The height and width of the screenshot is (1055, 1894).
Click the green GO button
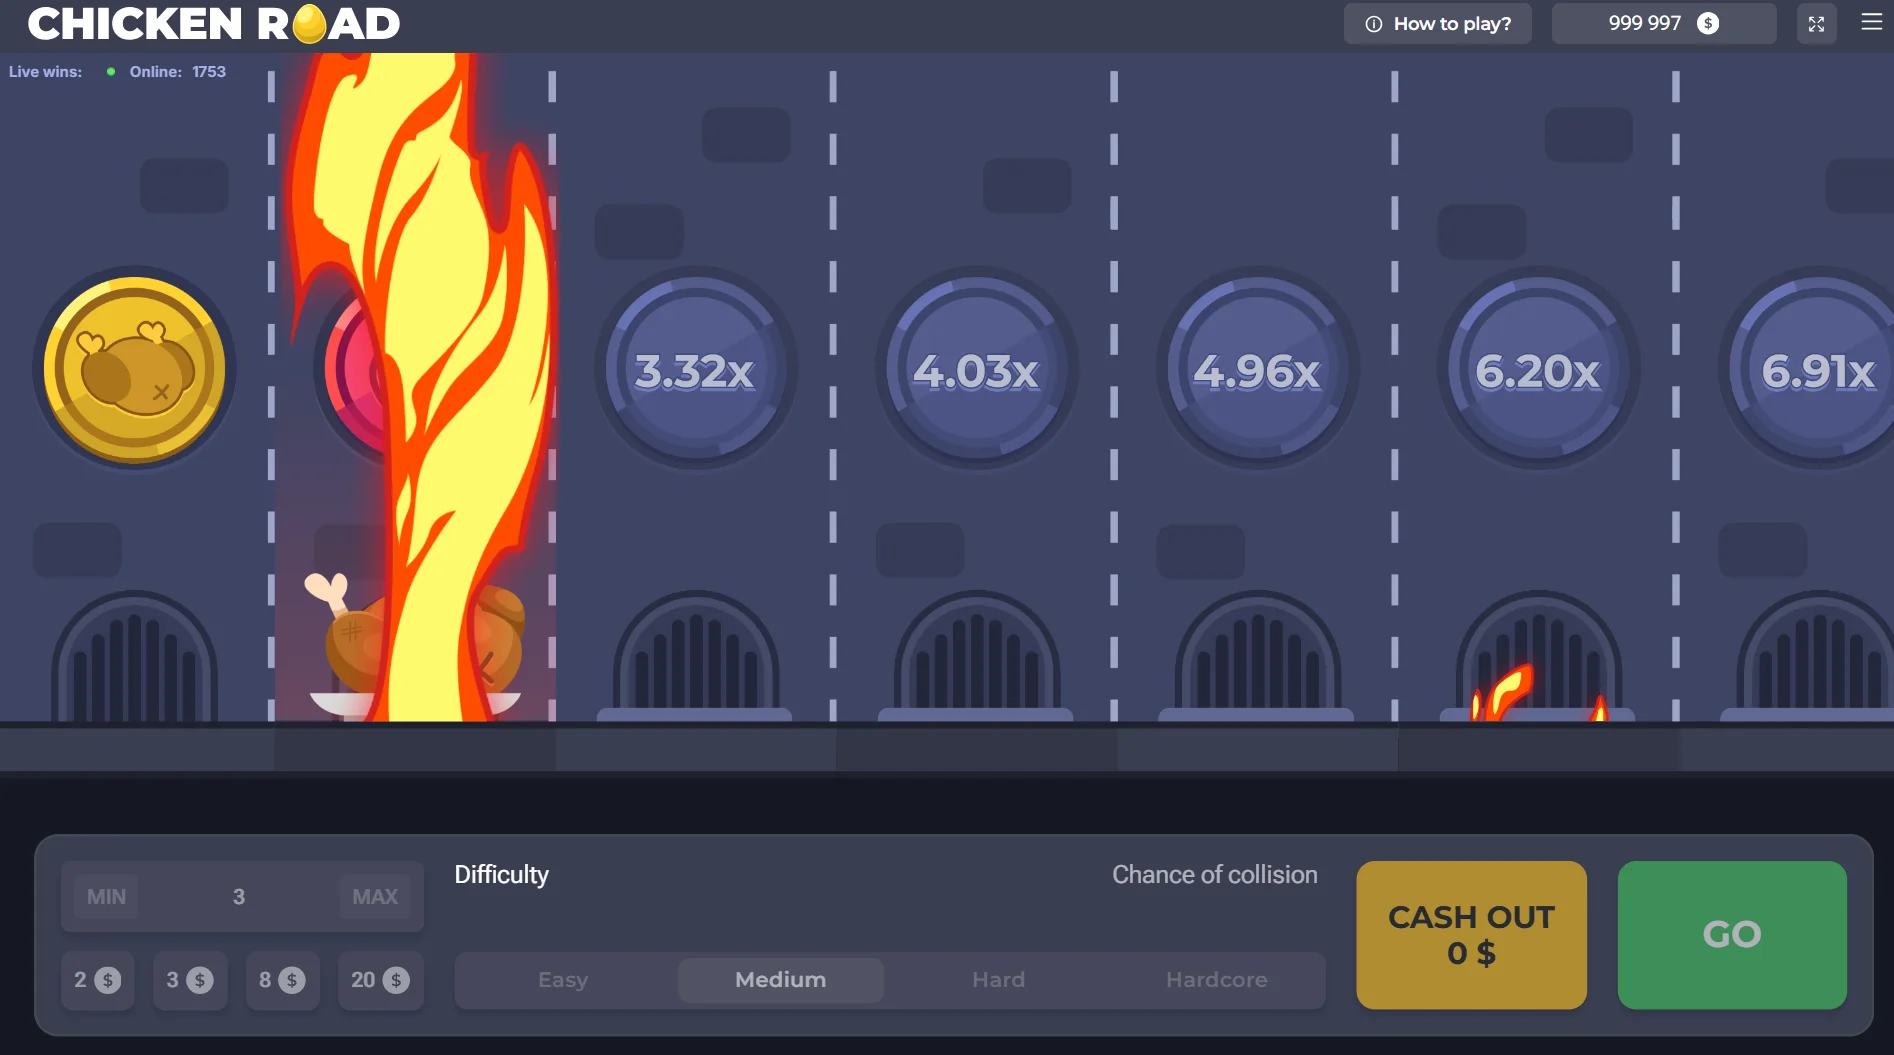[x=1732, y=935]
